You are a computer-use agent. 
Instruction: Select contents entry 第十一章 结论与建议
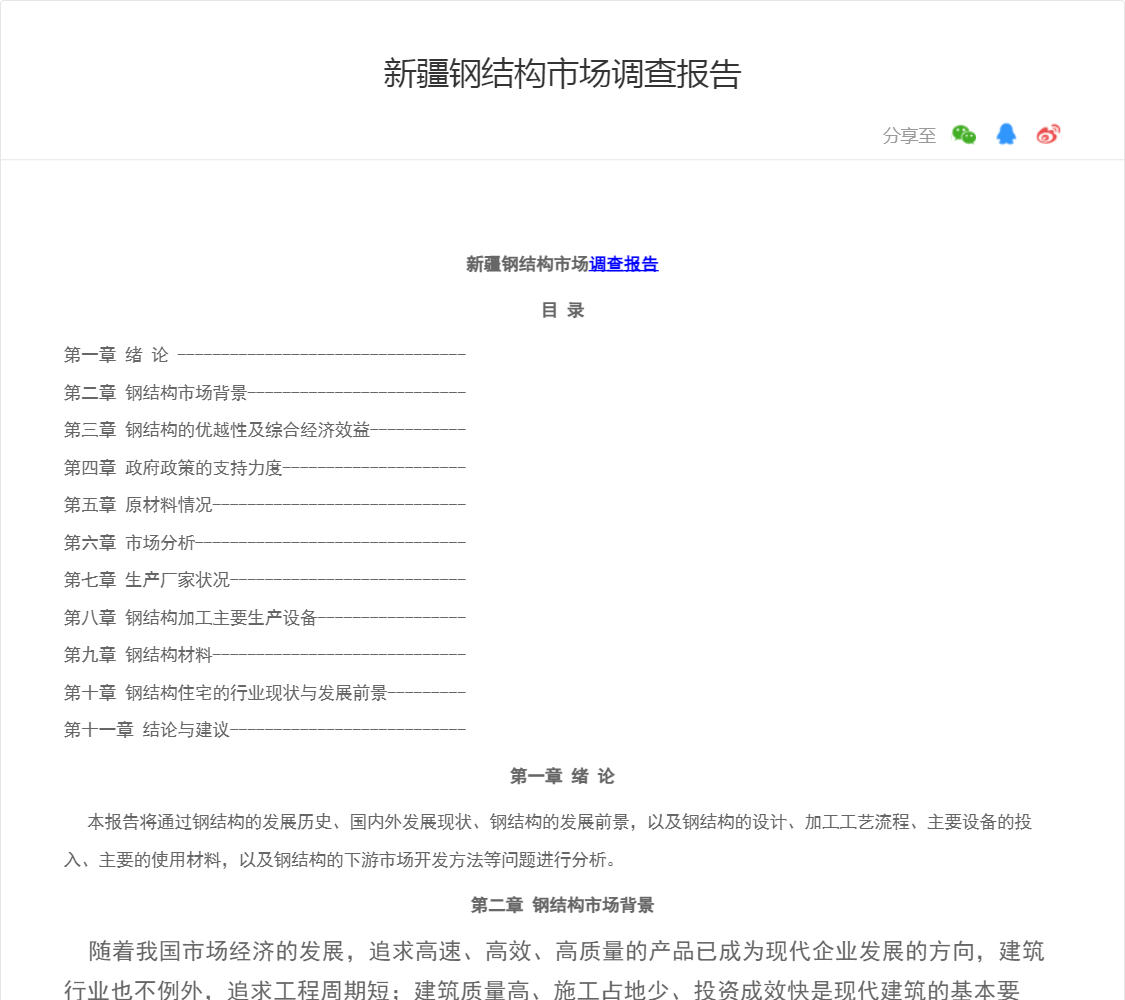tap(265, 730)
